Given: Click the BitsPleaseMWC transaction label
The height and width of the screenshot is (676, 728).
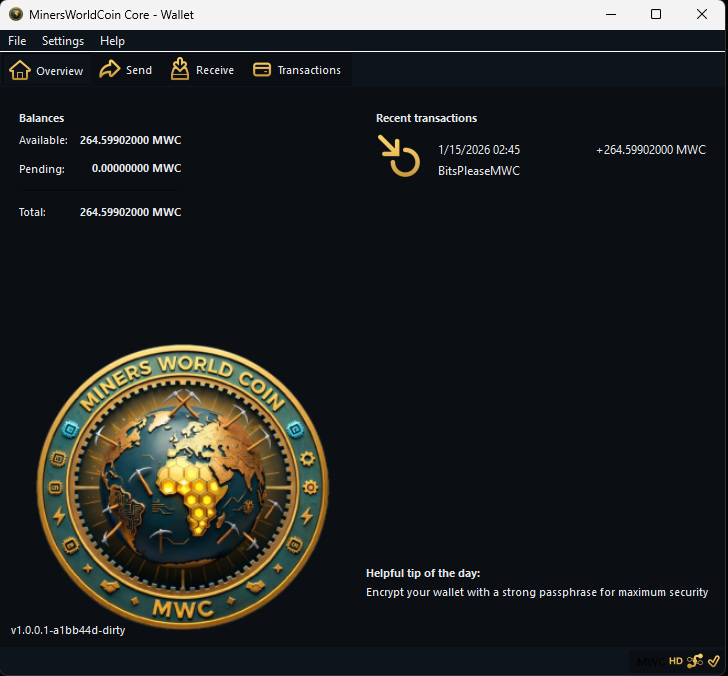Looking at the screenshot, I should [x=479, y=171].
